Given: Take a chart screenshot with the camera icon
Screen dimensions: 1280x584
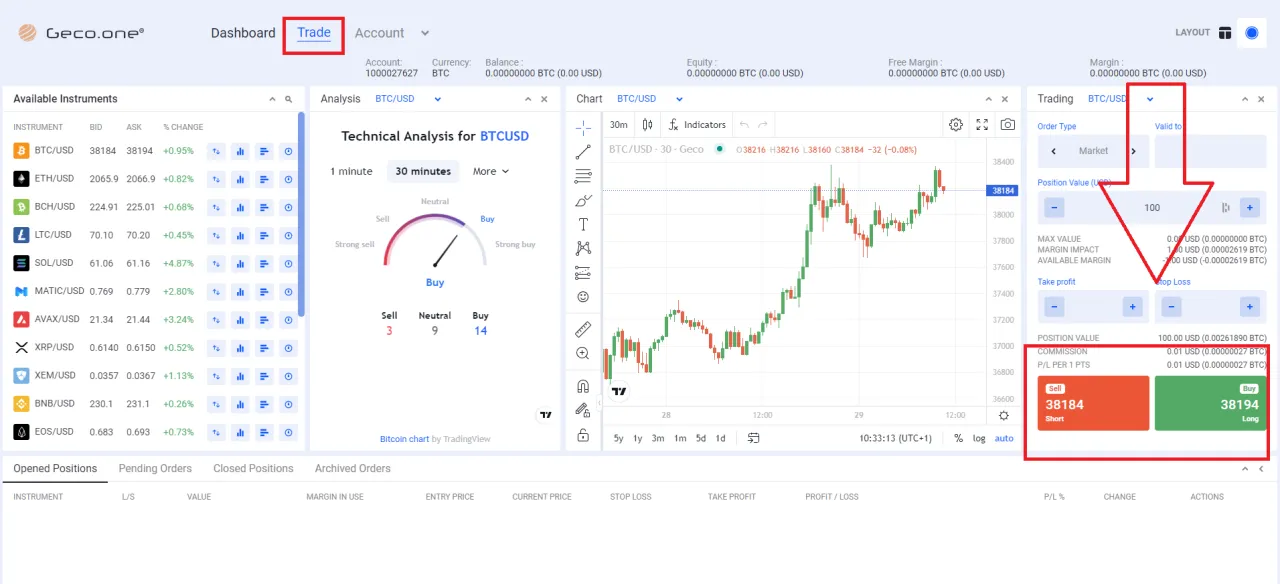Looking at the screenshot, I should (1009, 124).
